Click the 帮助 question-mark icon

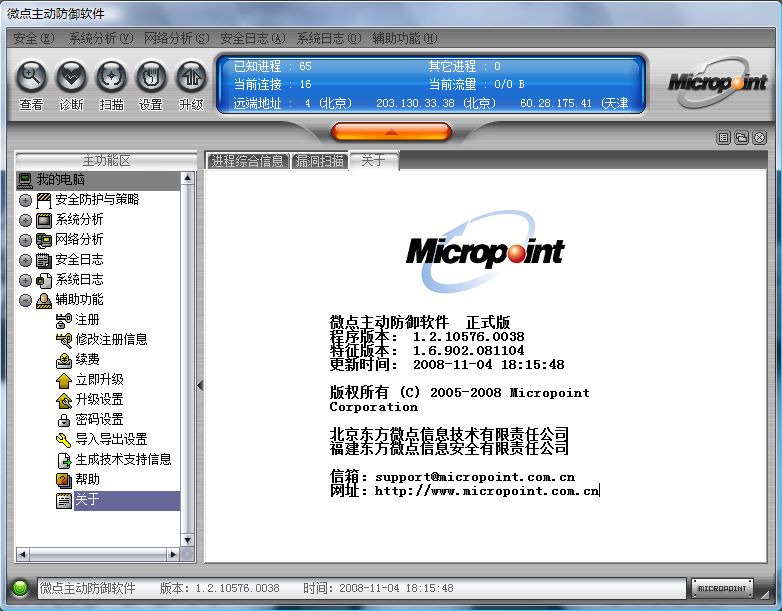(64, 480)
